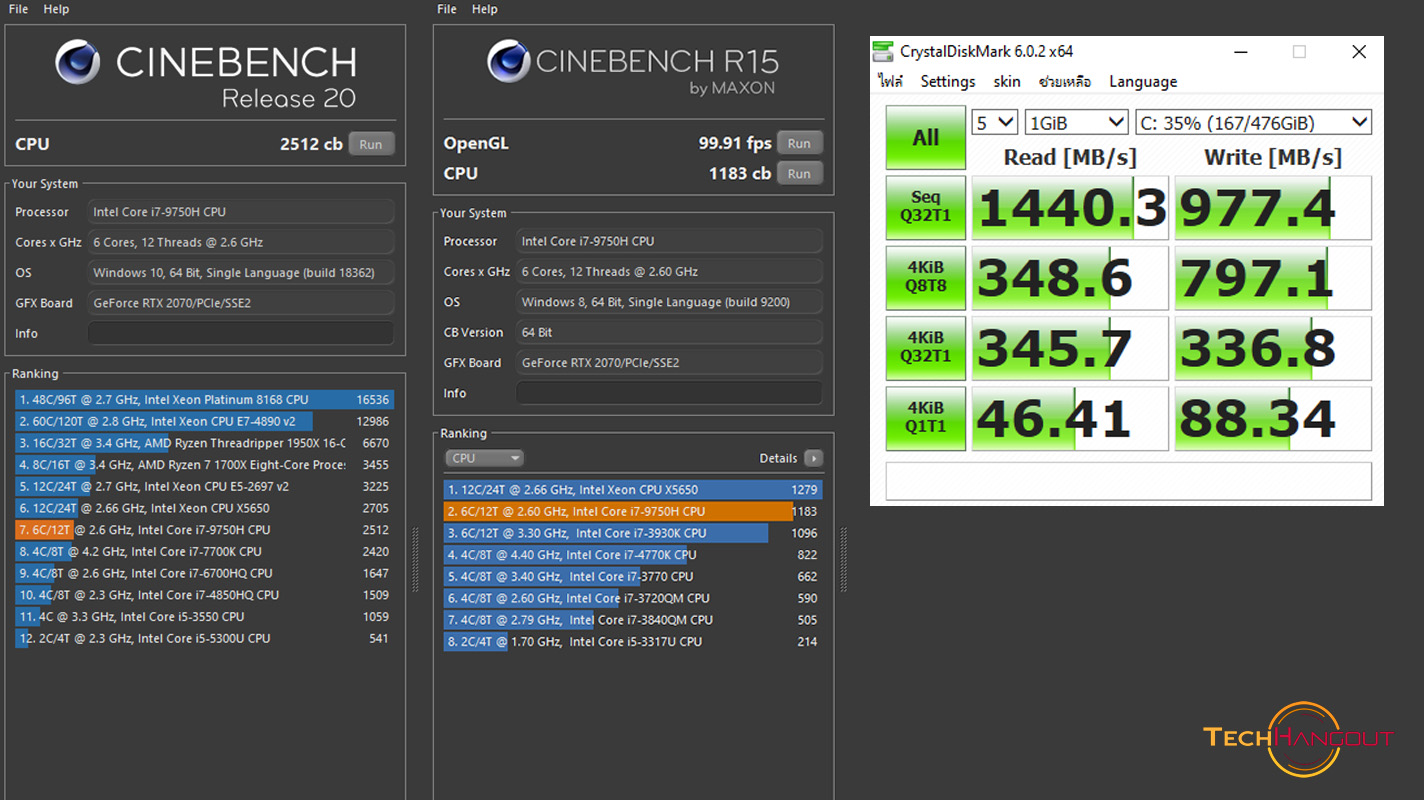Start the 4KiB Q1T1 test
The width and height of the screenshot is (1424, 800).
pyautogui.click(x=926, y=418)
